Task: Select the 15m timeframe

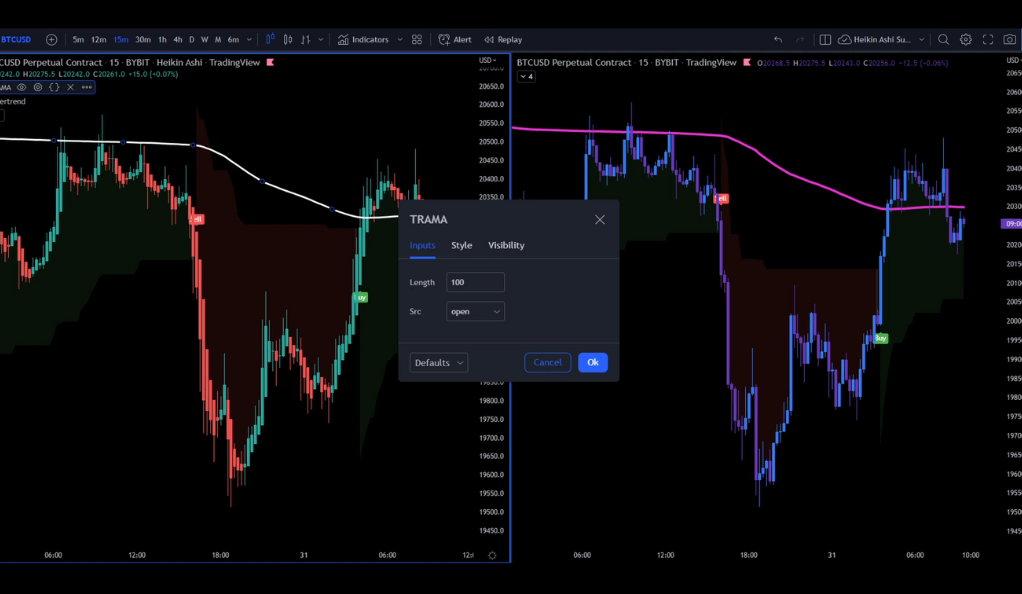Action: coord(121,40)
